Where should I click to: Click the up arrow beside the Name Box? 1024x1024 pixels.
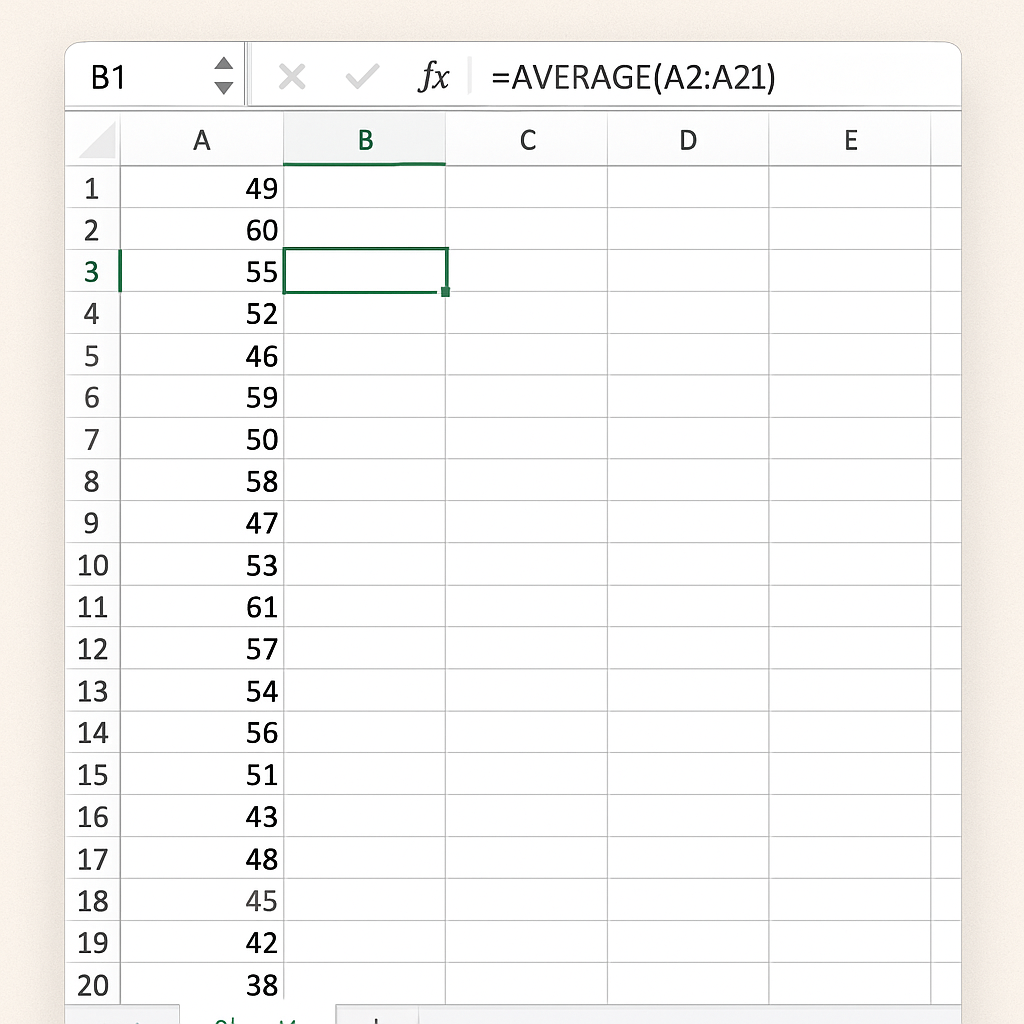click(x=224, y=65)
